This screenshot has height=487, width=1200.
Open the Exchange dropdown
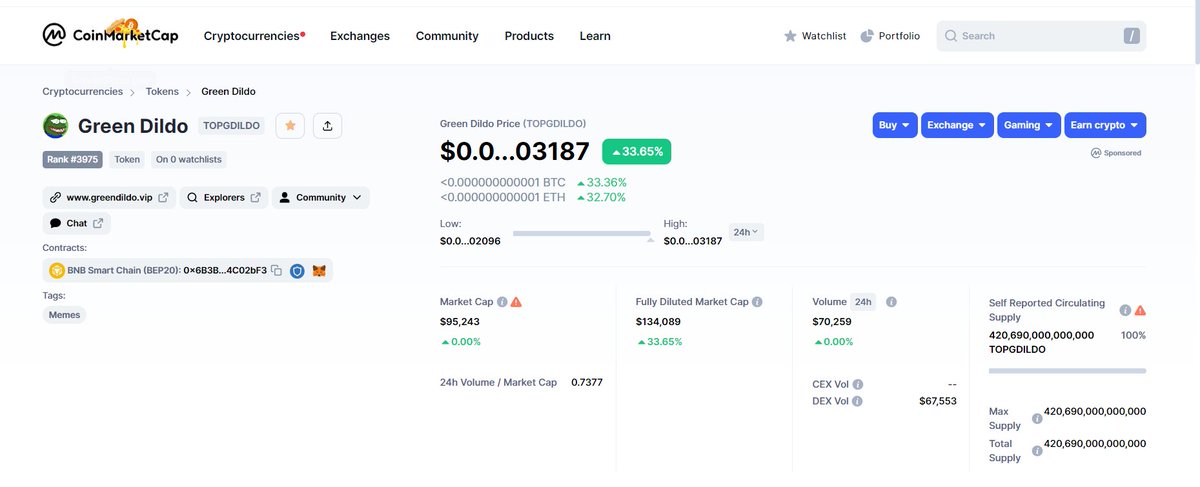coord(957,125)
